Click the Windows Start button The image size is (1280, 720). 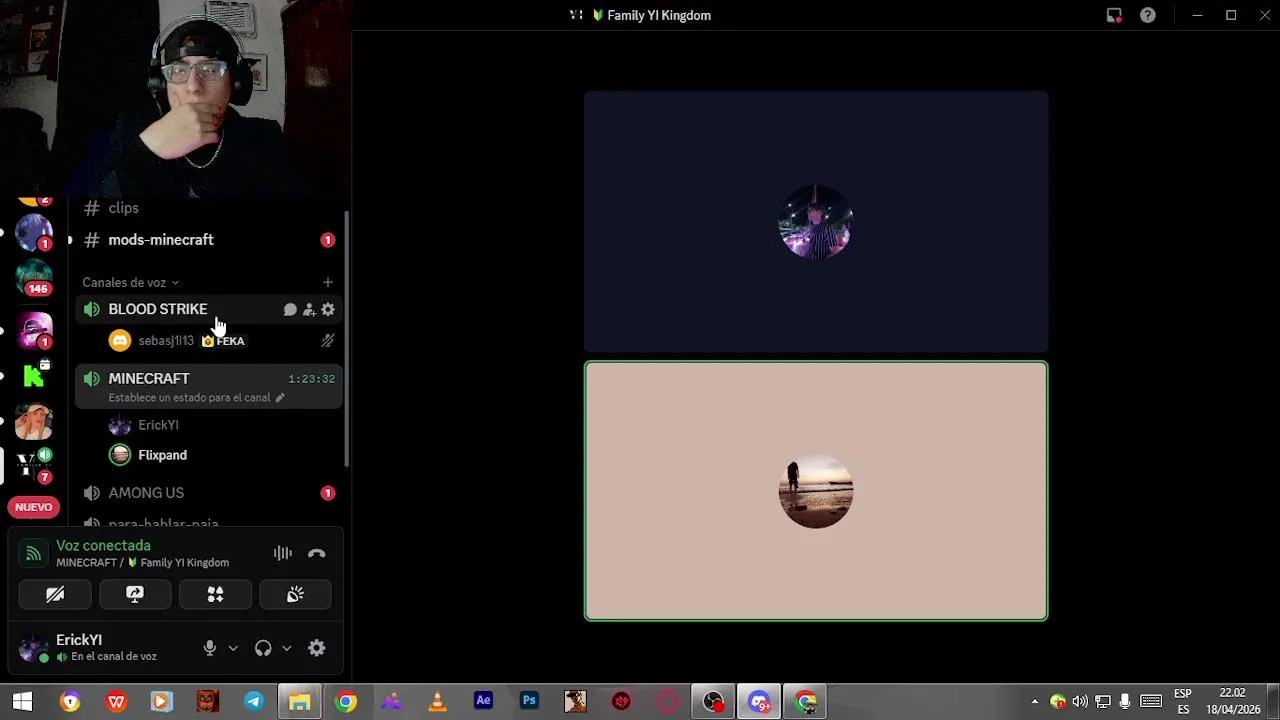tap(22, 702)
